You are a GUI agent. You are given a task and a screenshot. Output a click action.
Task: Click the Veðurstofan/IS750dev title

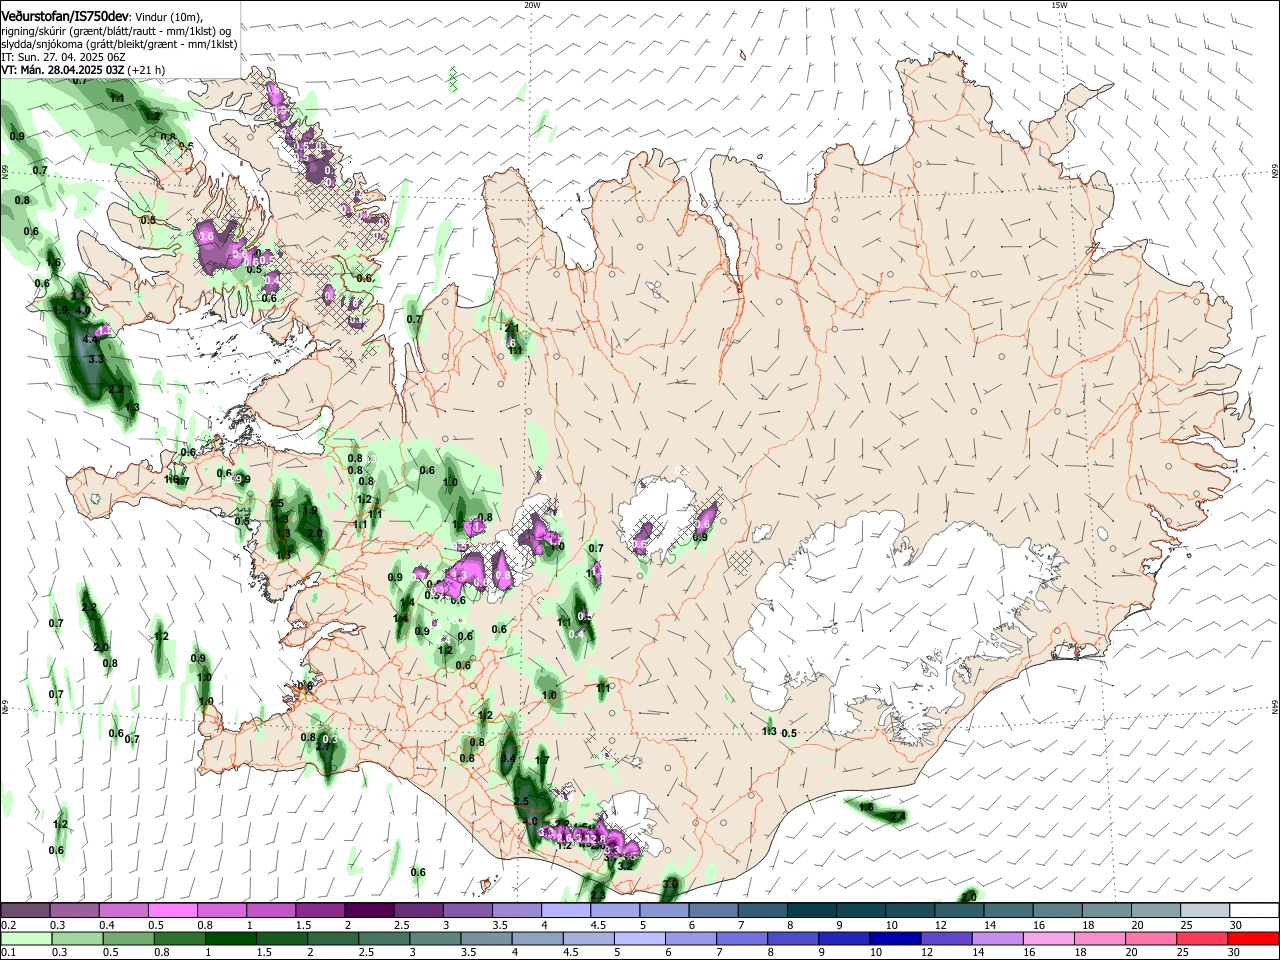65,16
